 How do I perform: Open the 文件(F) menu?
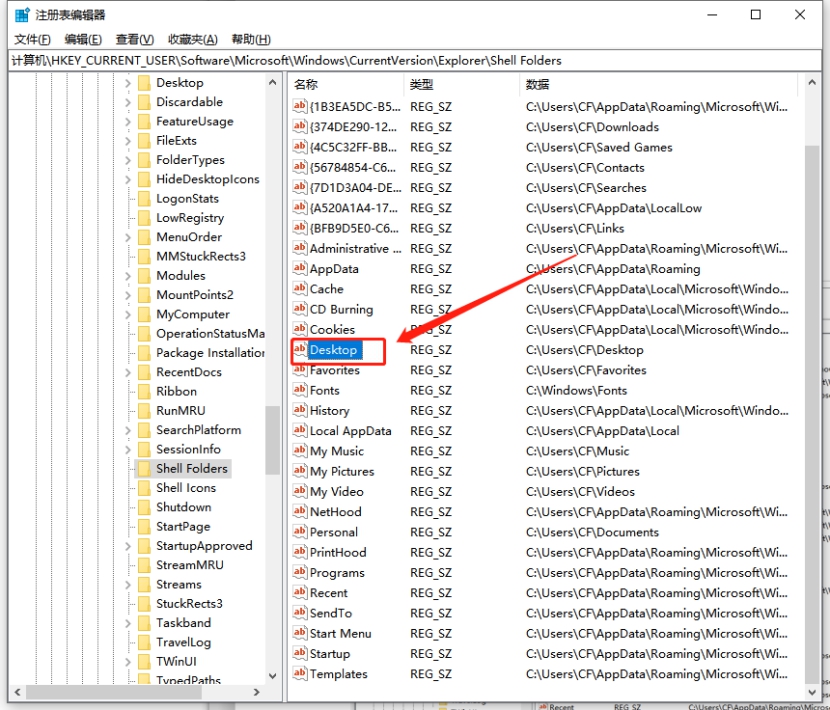32,39
